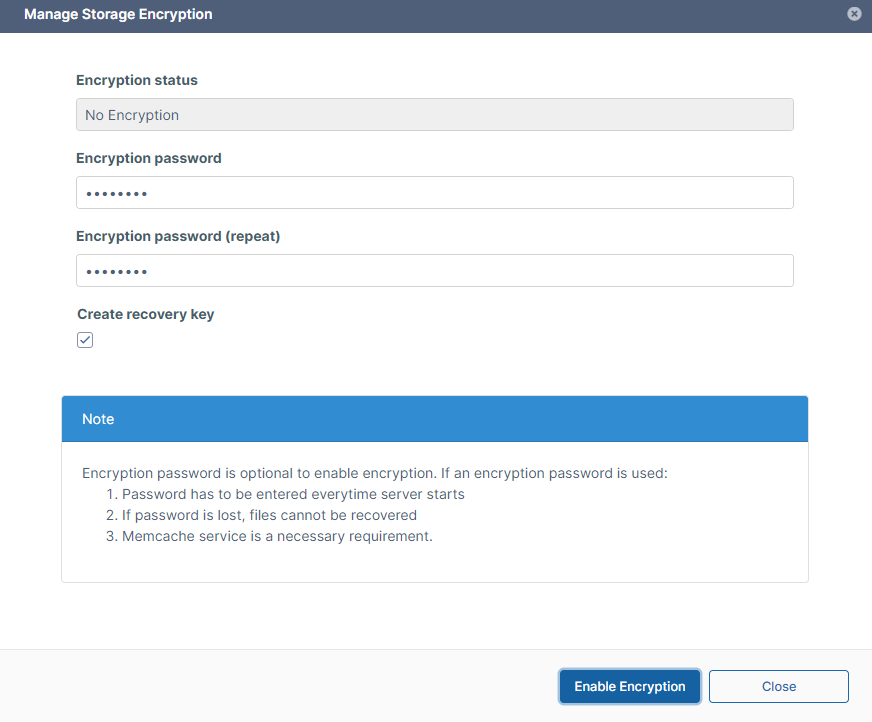This screenshot has height=722, width=872.
Task: Click into the Encryption password (repeat) field
Action: [434, 271]
